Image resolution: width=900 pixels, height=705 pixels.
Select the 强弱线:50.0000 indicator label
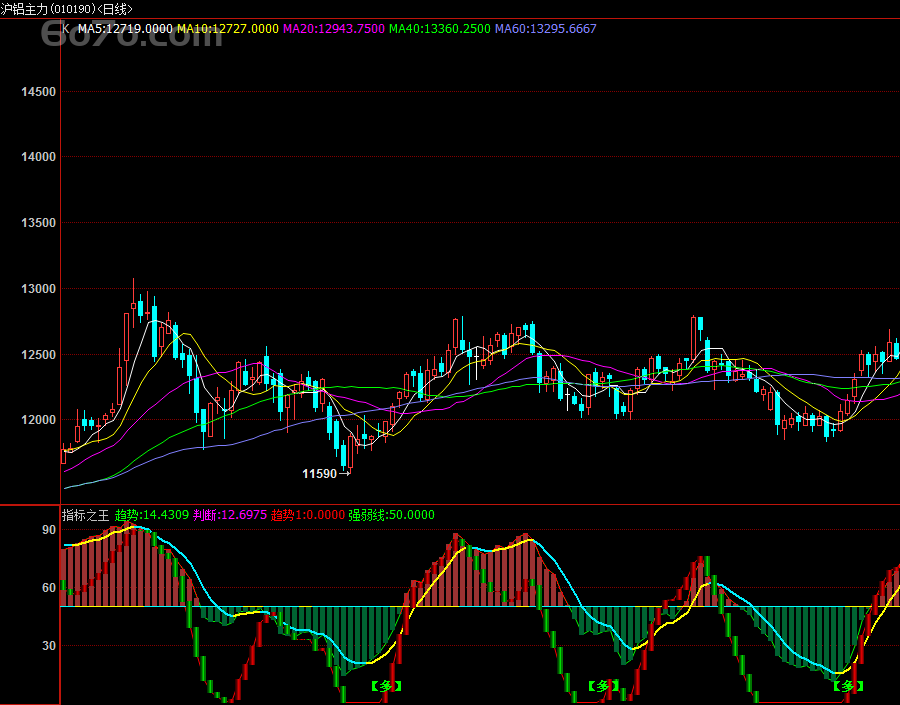tap(391, 515)
